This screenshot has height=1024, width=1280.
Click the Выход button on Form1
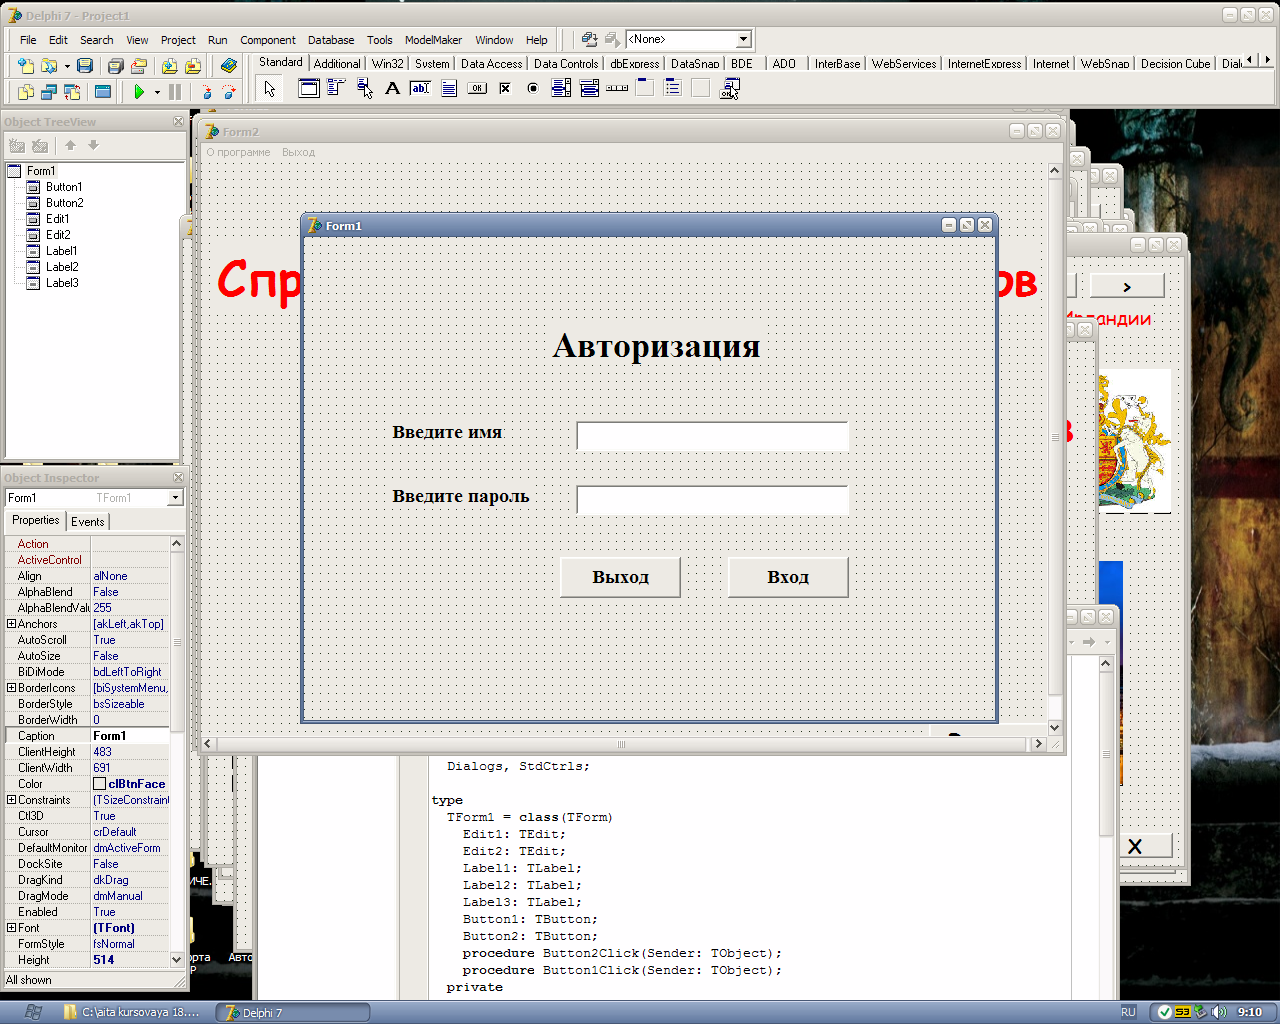tap(620, 577)
